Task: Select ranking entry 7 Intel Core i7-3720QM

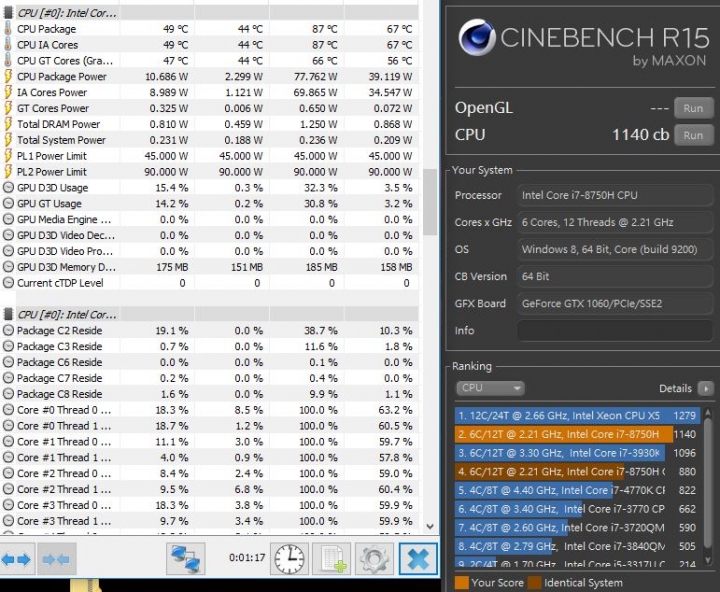Action: tap(577, 528)
